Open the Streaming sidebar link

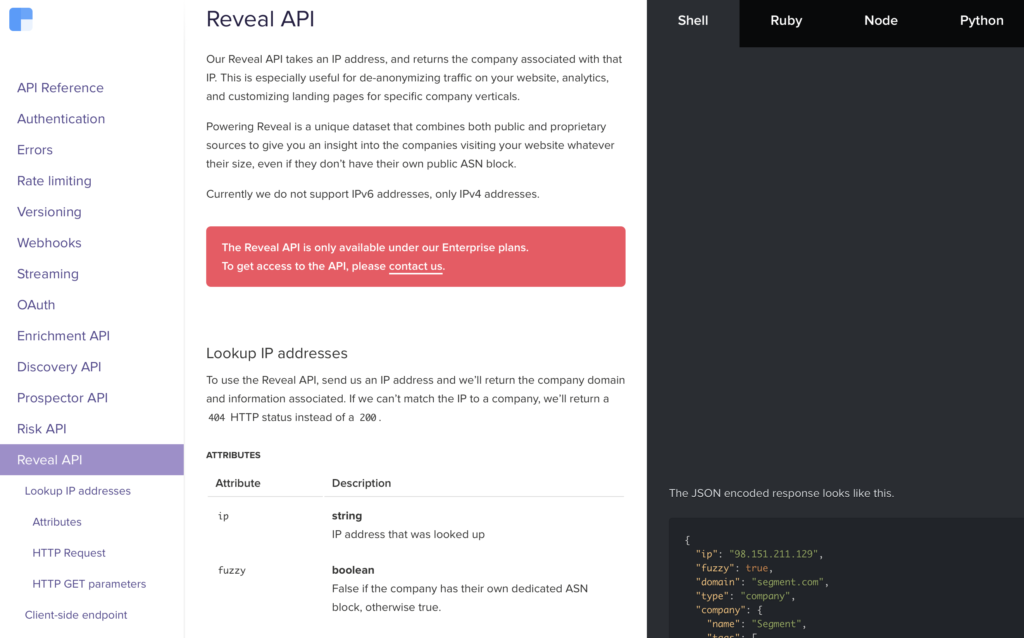pyautogui.click(x=48, y=274)
